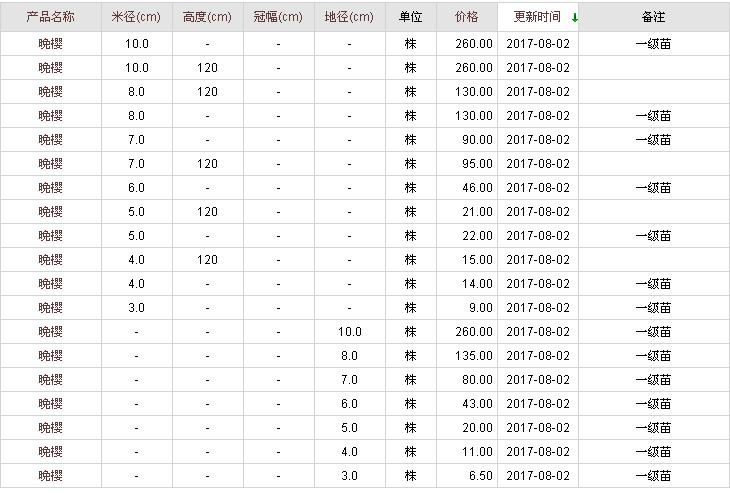Click the green sort arrow beside 更新时间
Image resolution: width=730 pixels, height=493 pixels.
tap(575, 18)
